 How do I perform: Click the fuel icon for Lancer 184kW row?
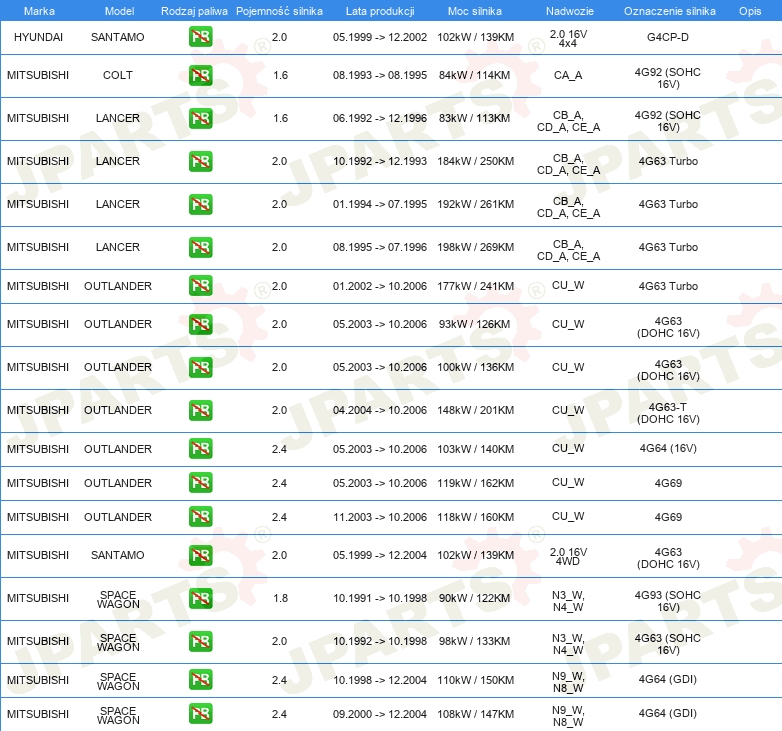click(200, 162)
